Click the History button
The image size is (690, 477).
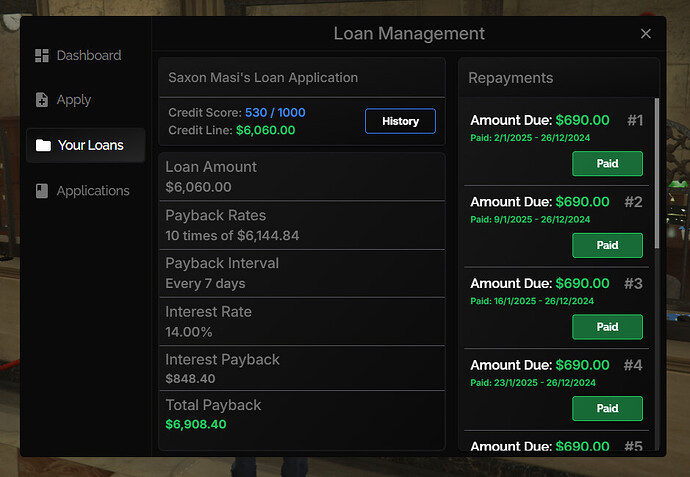(x=400, y=121)
